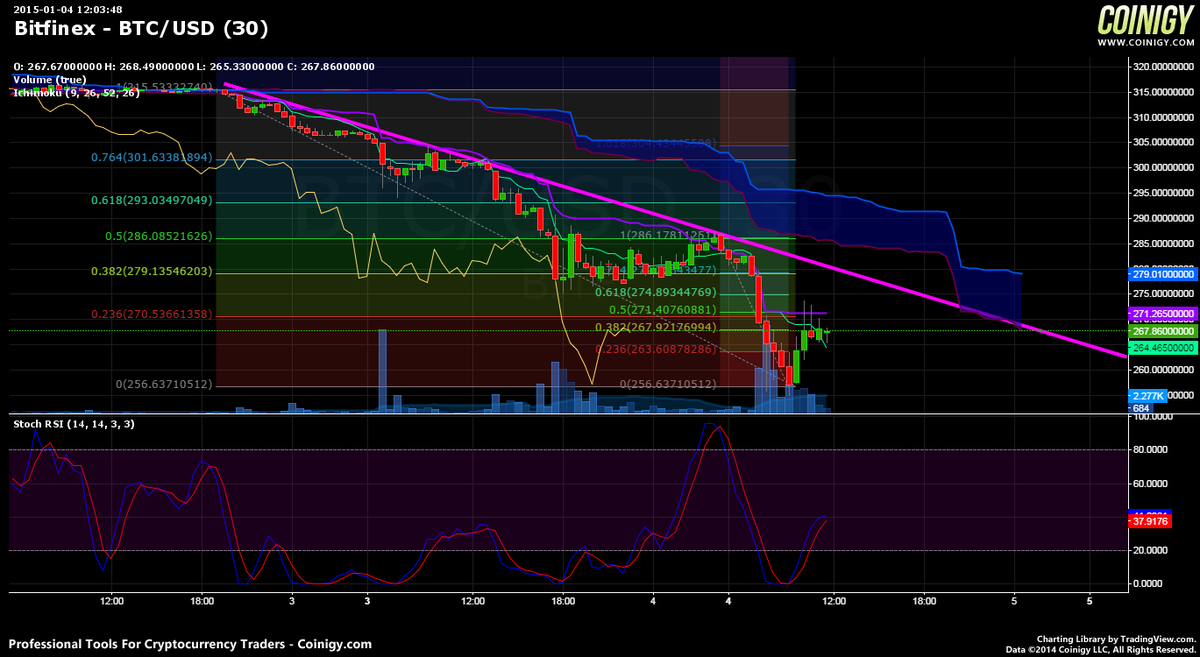The height and width of the screenshot is (657, 1200).
Task: Click the 2.277K volume tag
Action: pos(1148,396)
